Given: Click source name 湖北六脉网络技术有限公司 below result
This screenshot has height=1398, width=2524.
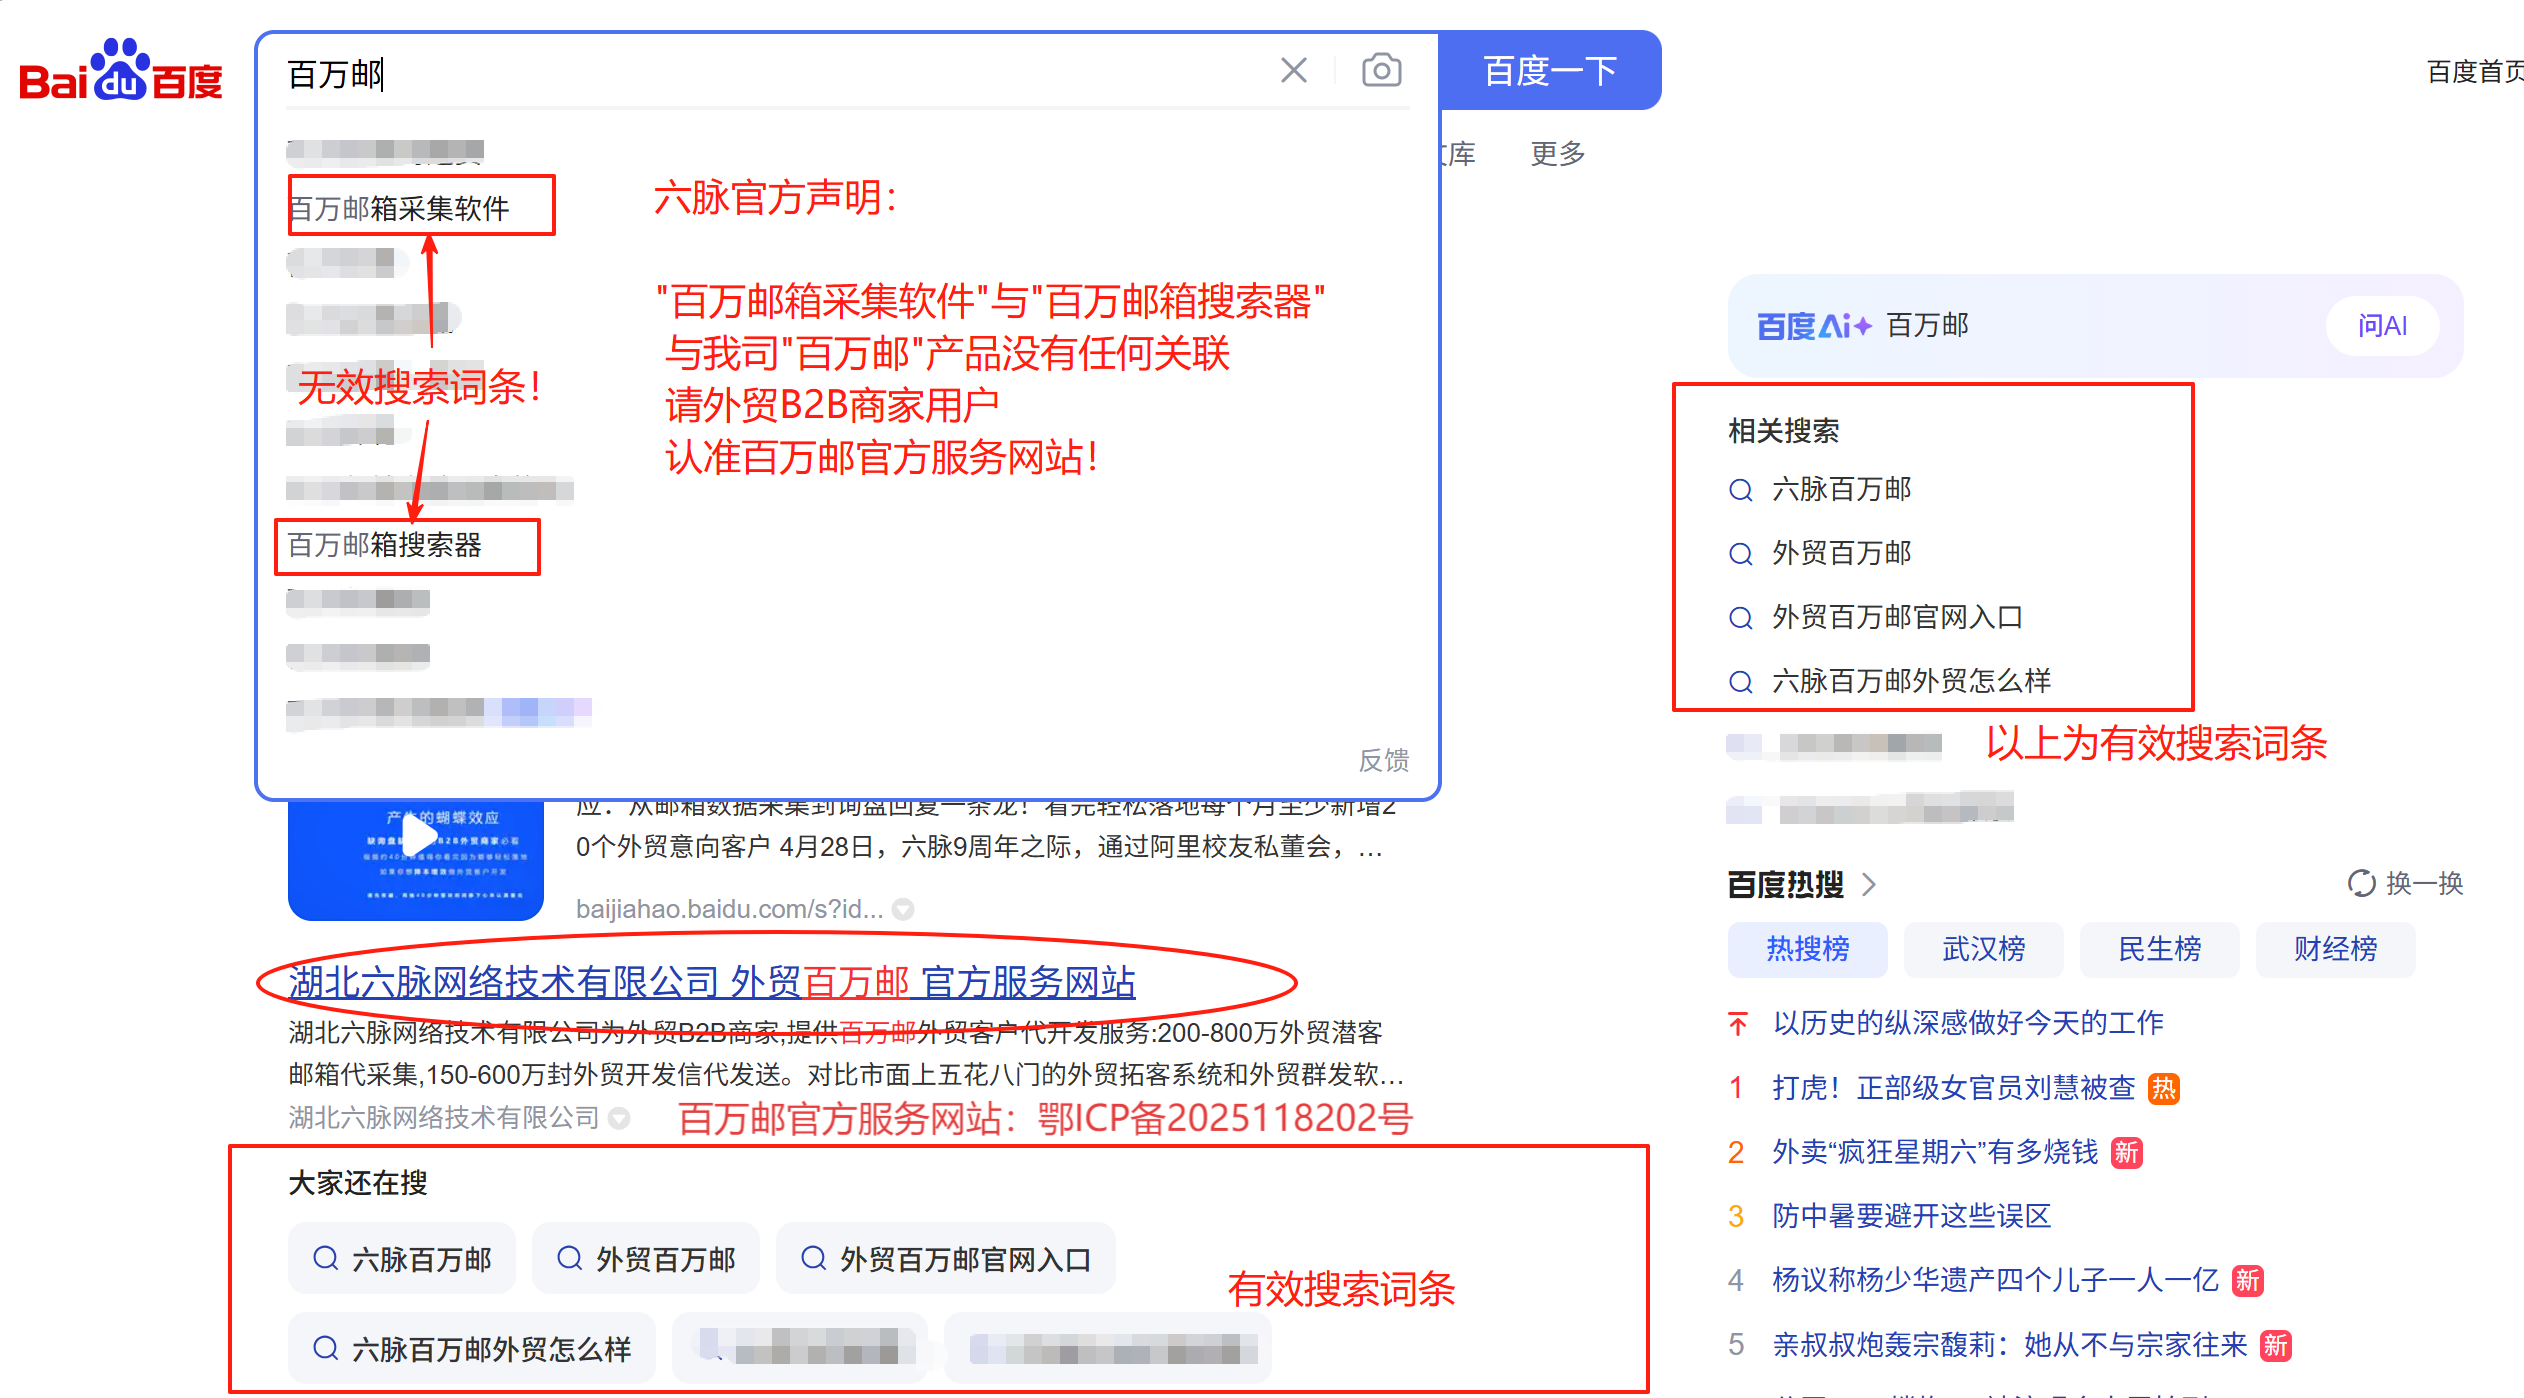Looking at the screenshot, I should 444,1117.
